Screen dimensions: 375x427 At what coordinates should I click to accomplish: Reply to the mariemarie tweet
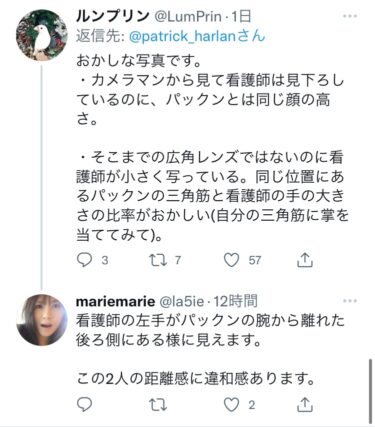point(84,404)
